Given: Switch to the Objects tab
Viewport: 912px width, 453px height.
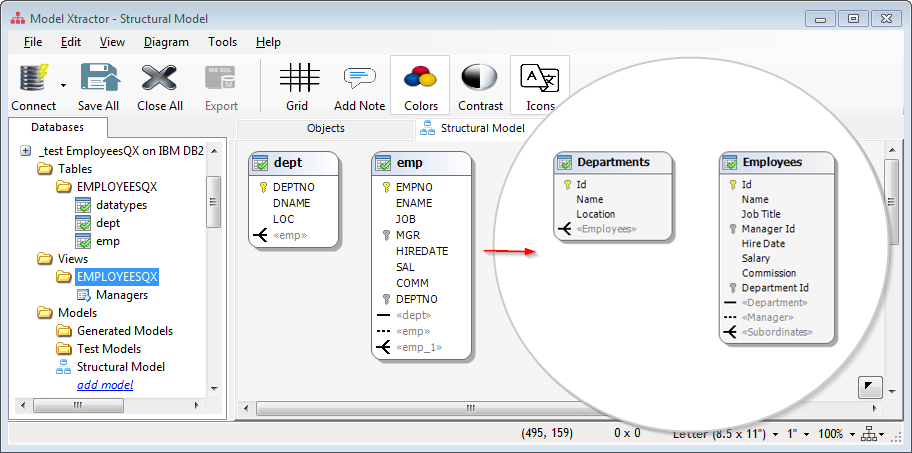Looking at the screenshot, I should coord(326,129).
